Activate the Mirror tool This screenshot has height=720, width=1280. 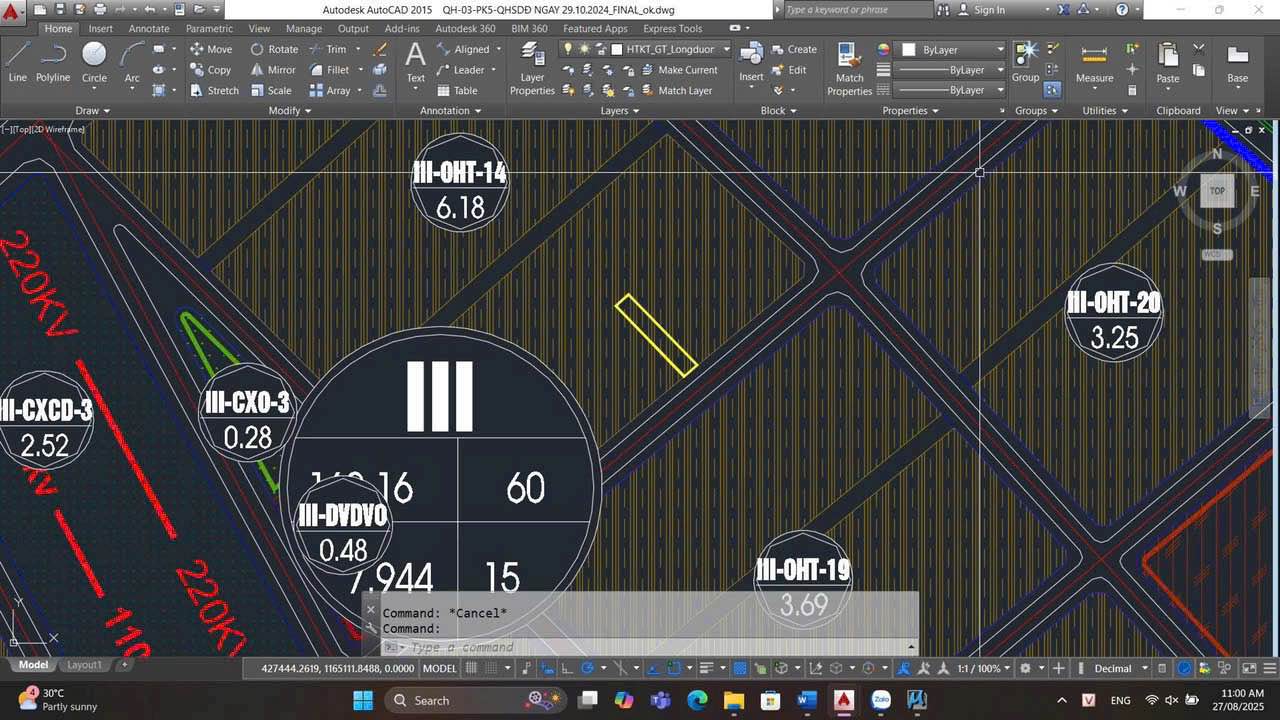pos(274,70)
